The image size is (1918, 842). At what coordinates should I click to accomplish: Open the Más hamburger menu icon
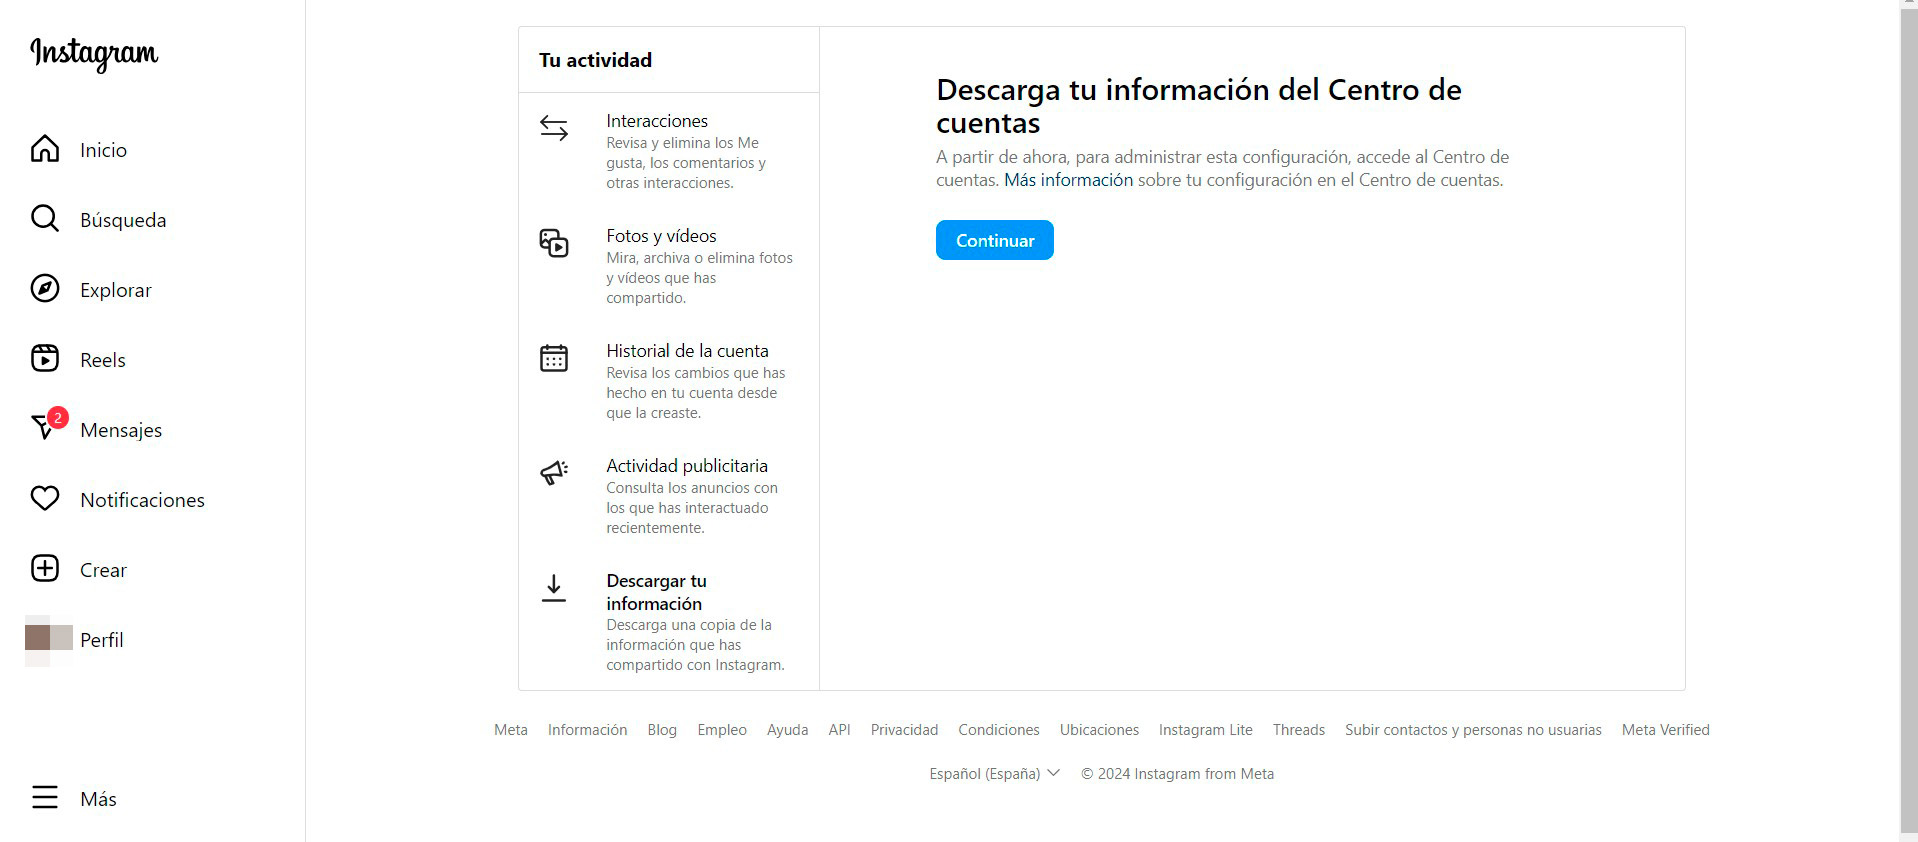click(45, 798)
